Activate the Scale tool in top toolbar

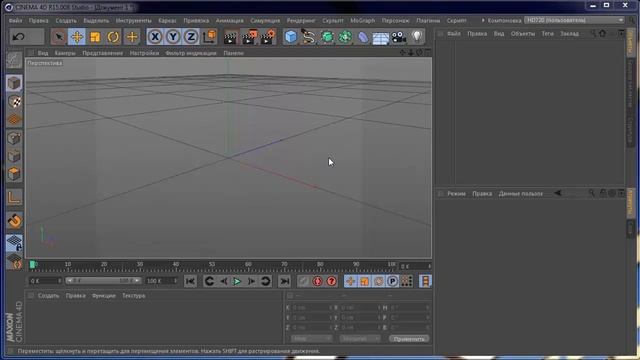pos(95,37)
